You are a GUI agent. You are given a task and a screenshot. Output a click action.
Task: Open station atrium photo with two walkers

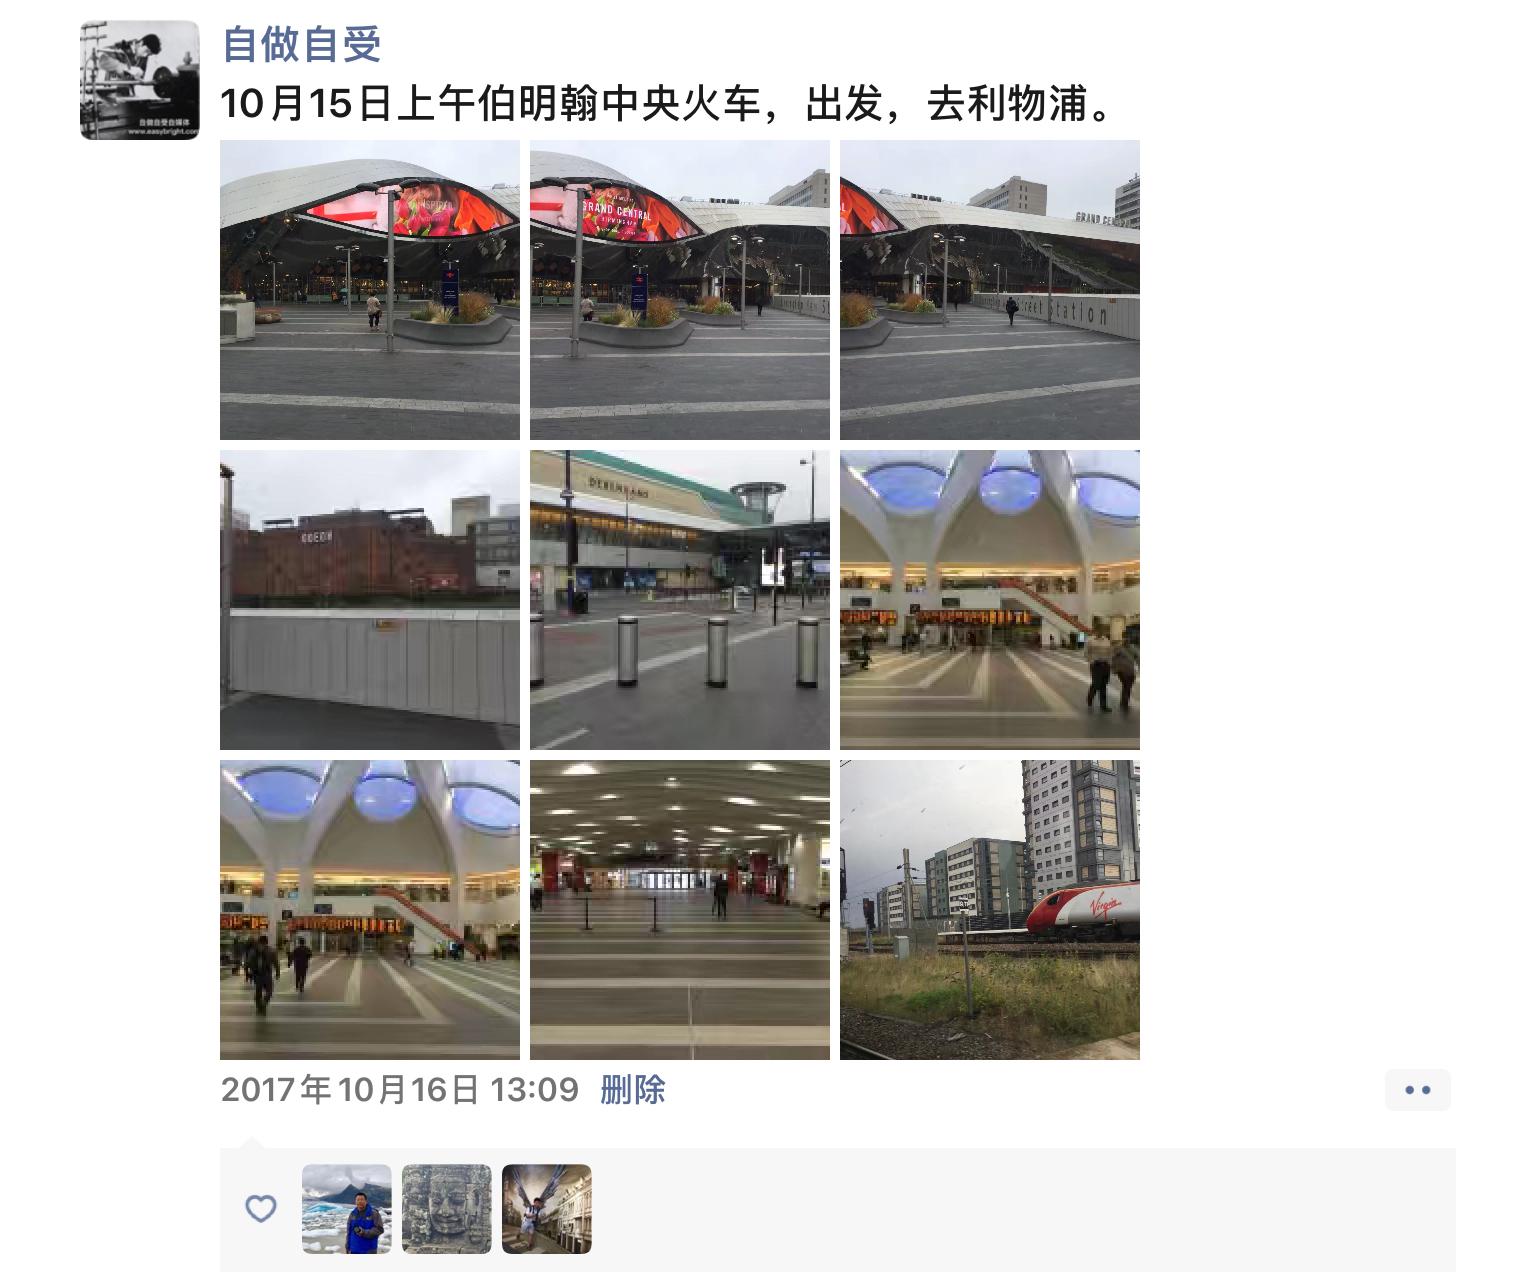coord(990,600)
